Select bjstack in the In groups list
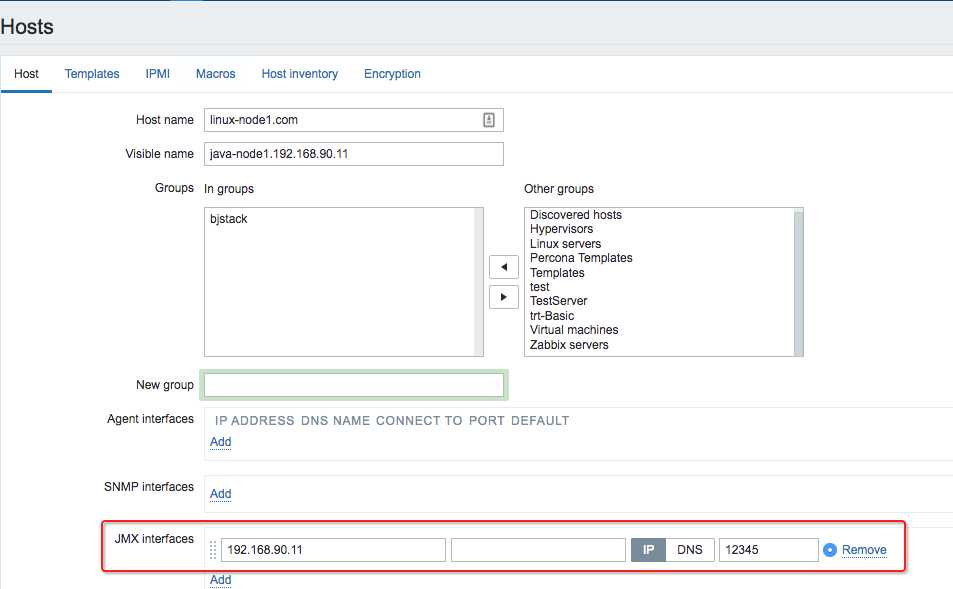 coord(229,219)
